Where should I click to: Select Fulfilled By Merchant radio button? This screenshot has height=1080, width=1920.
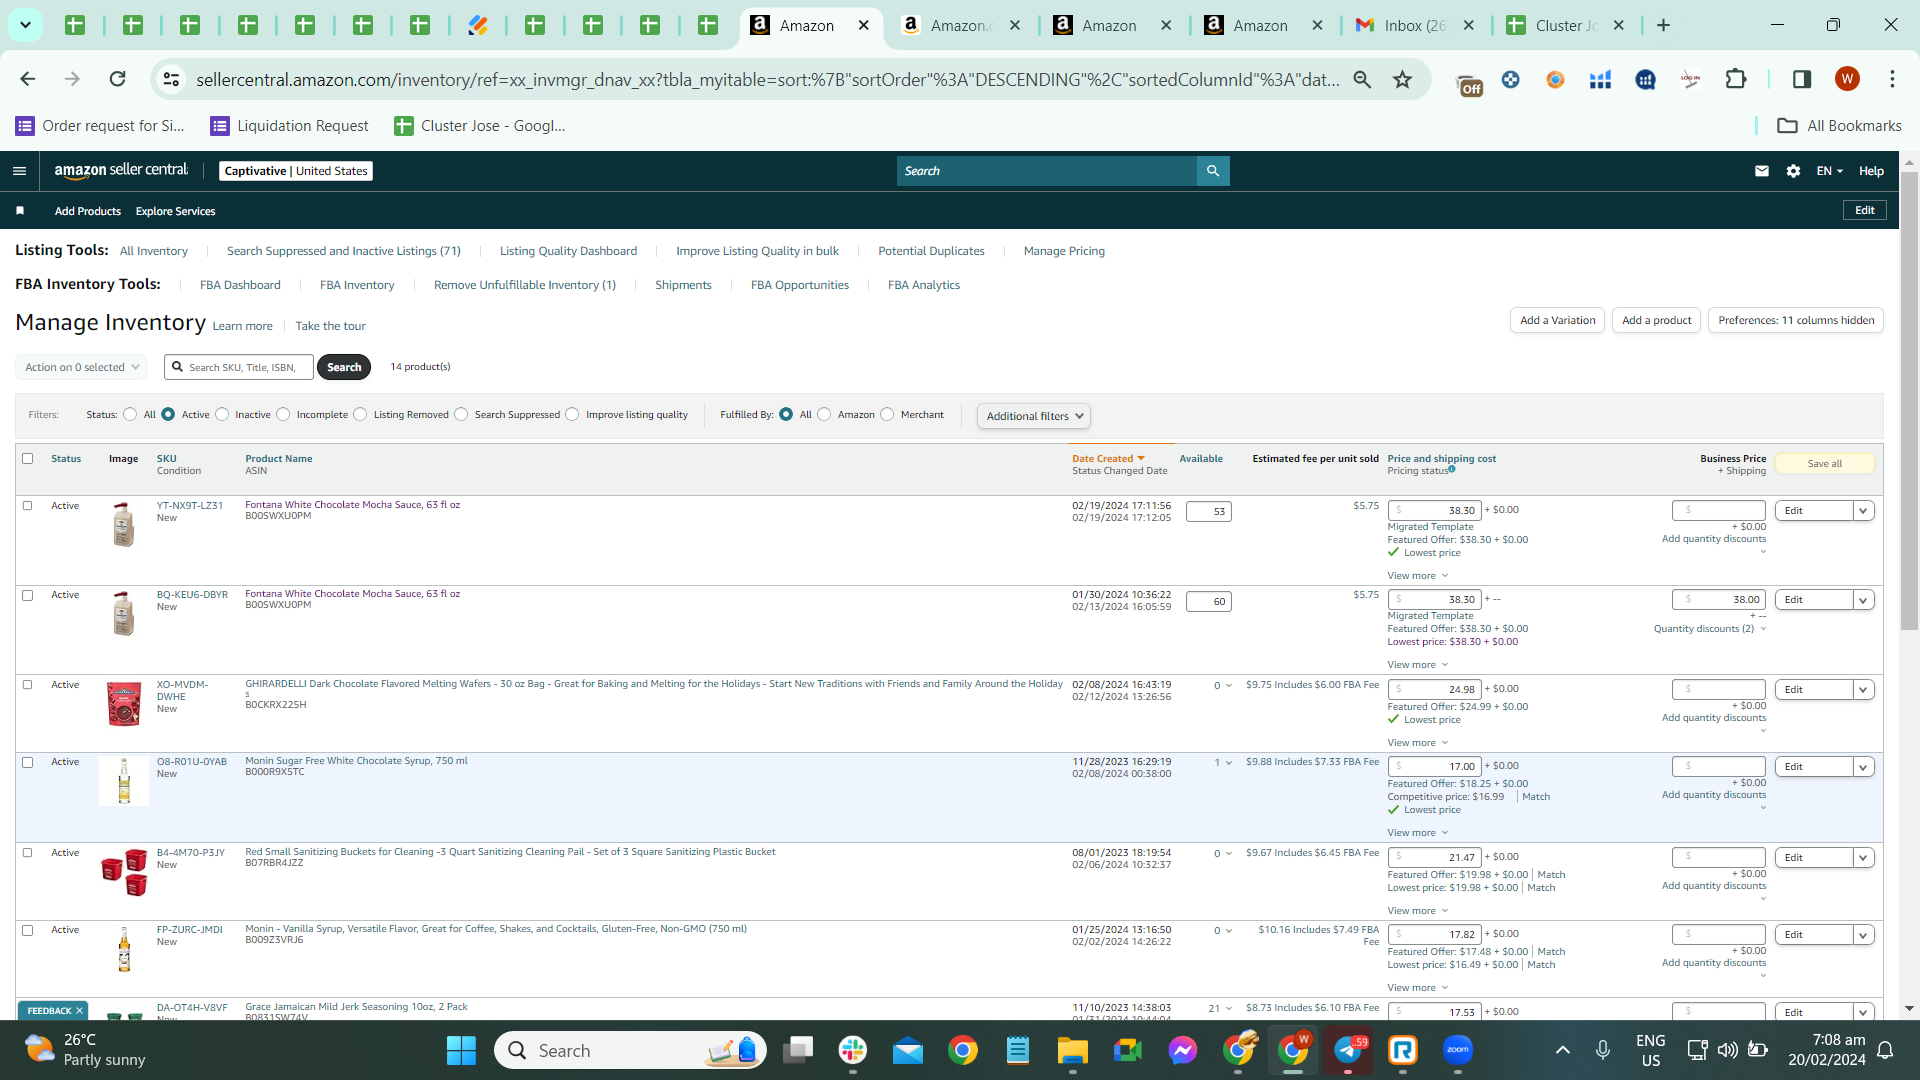coord(887,414)
